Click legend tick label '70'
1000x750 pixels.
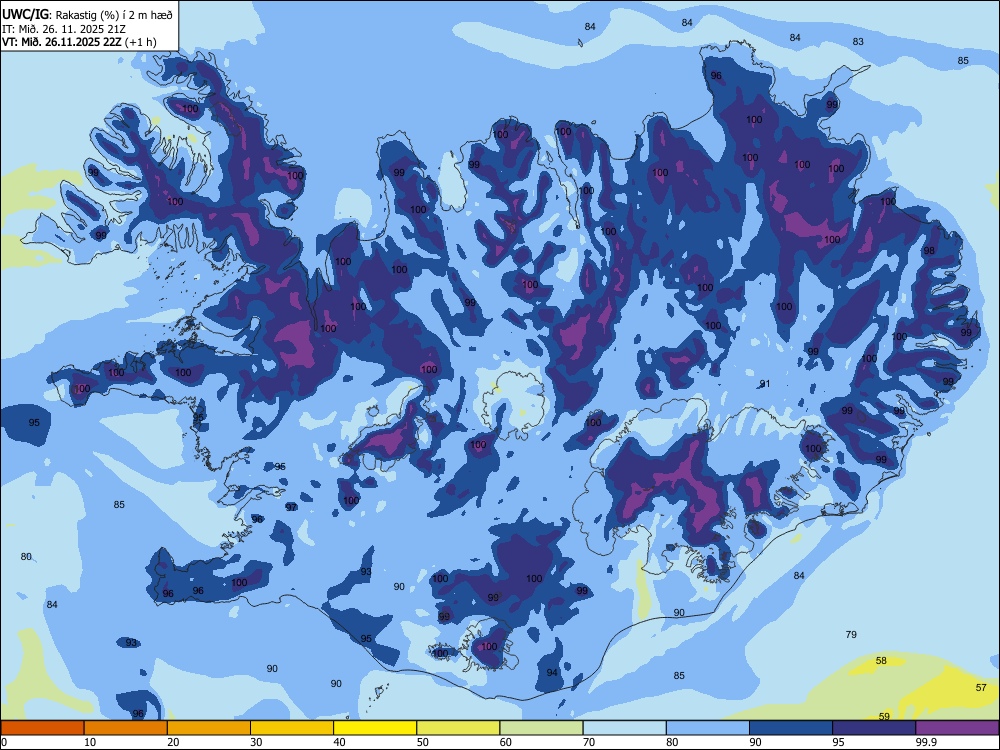589,742
